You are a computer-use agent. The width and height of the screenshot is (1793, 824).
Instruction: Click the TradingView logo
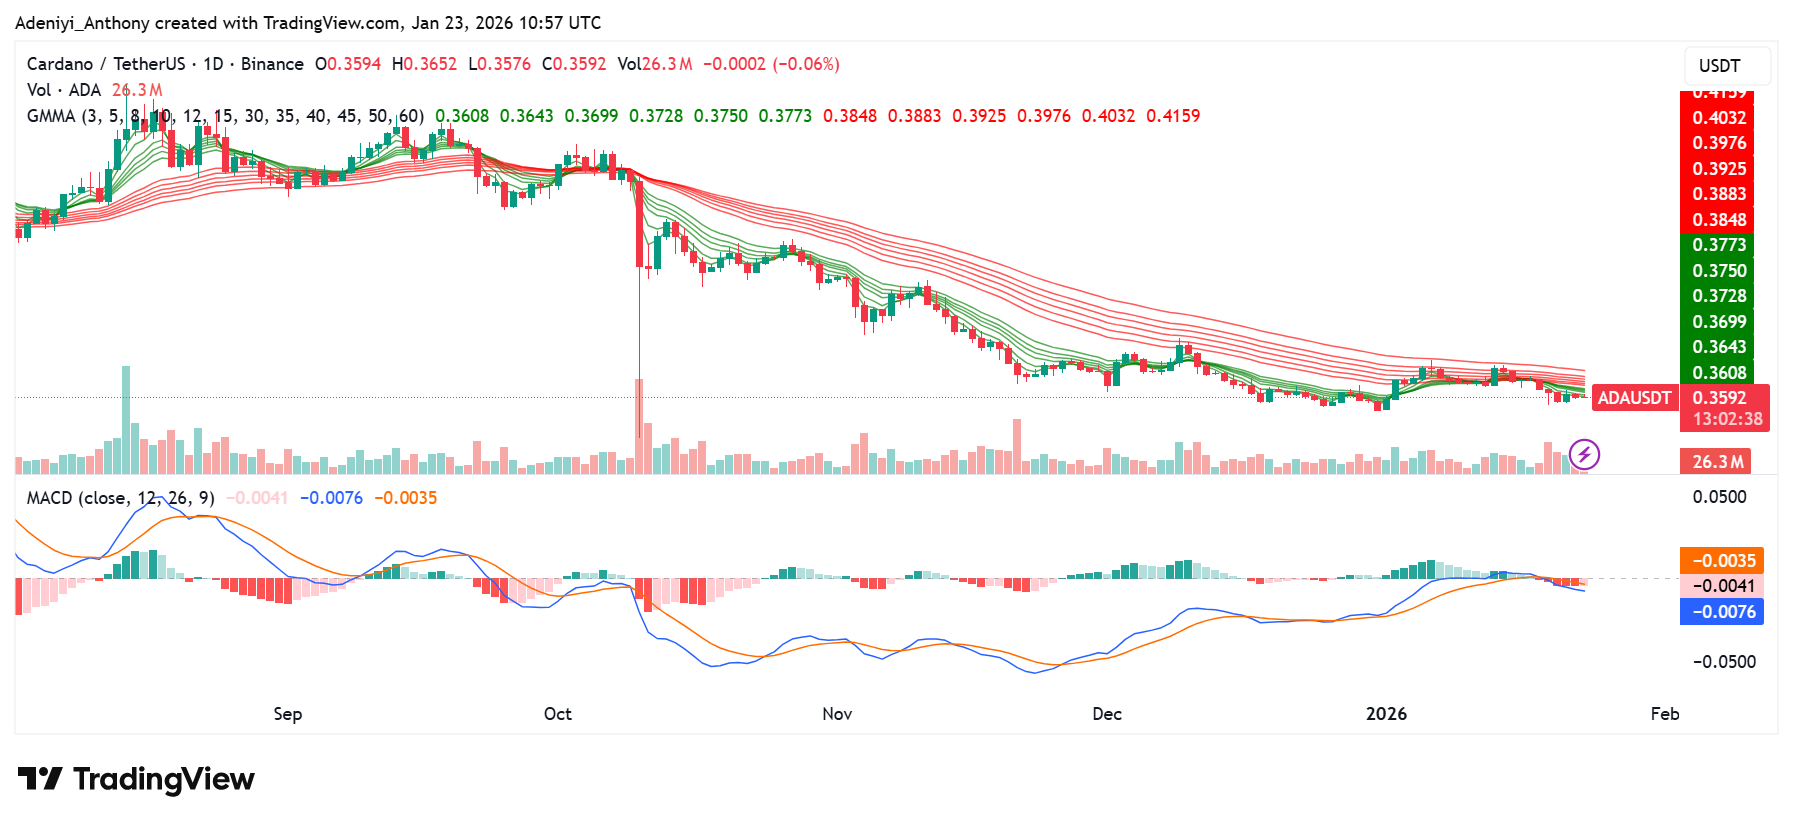(136, 779)
